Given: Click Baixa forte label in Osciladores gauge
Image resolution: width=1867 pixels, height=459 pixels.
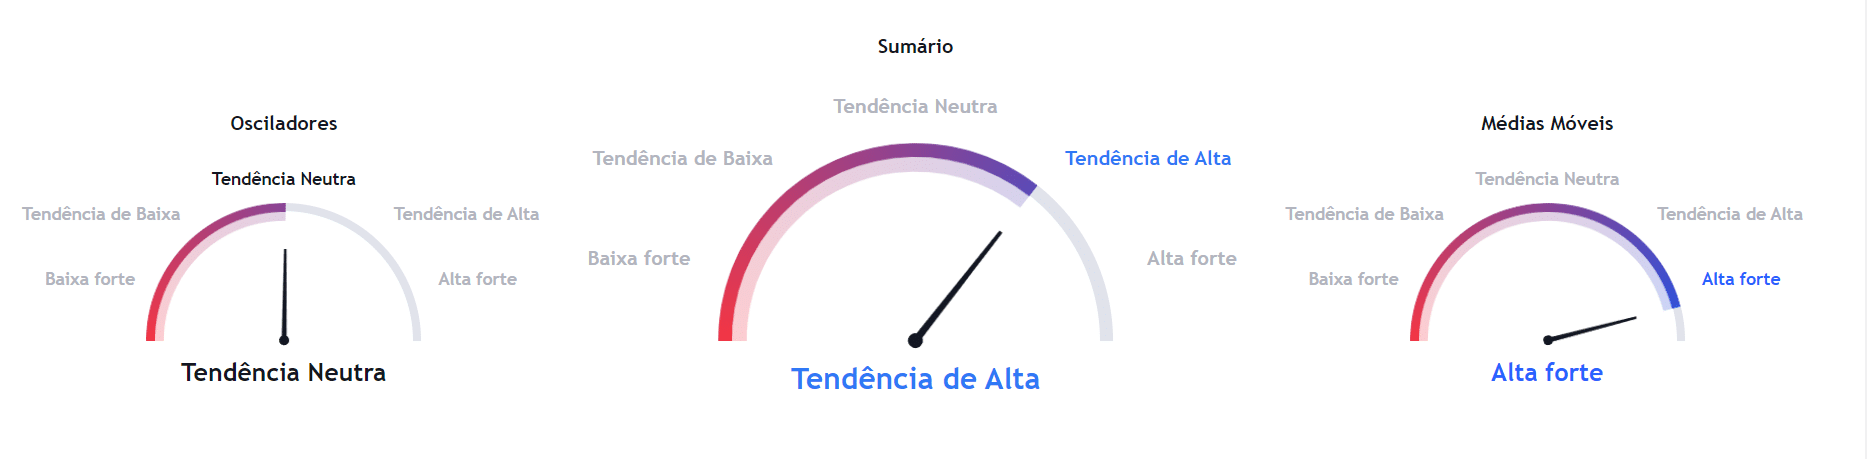Looking at the screenshot, I should [90, 279].
